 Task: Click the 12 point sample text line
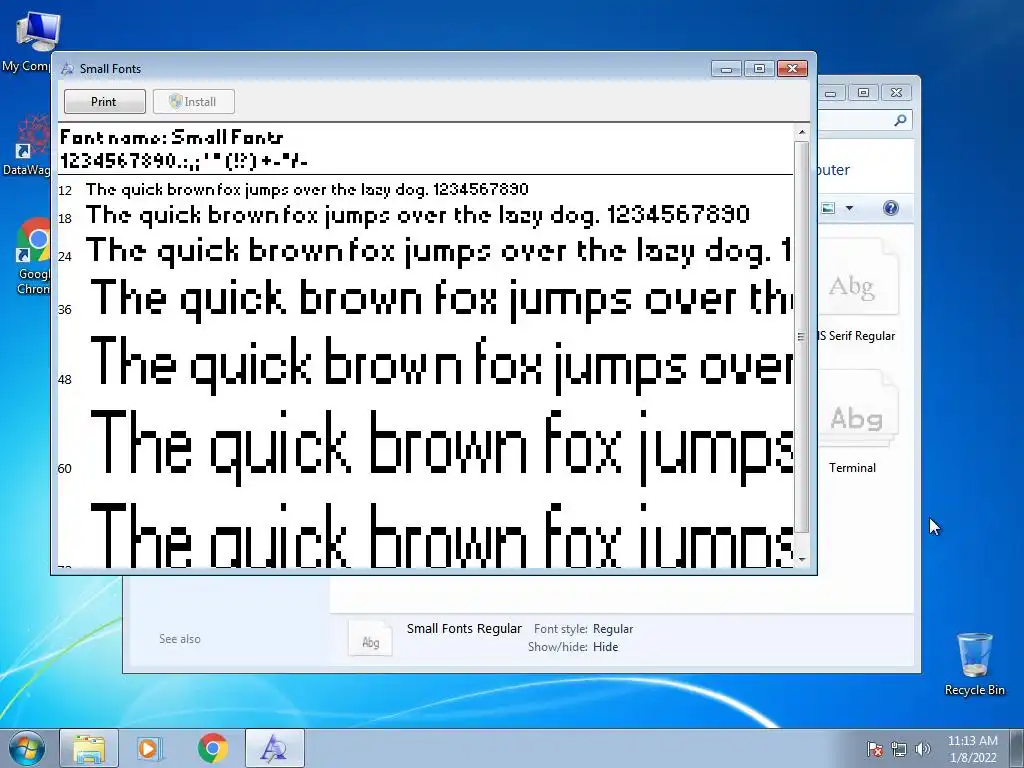coord(307,189)
